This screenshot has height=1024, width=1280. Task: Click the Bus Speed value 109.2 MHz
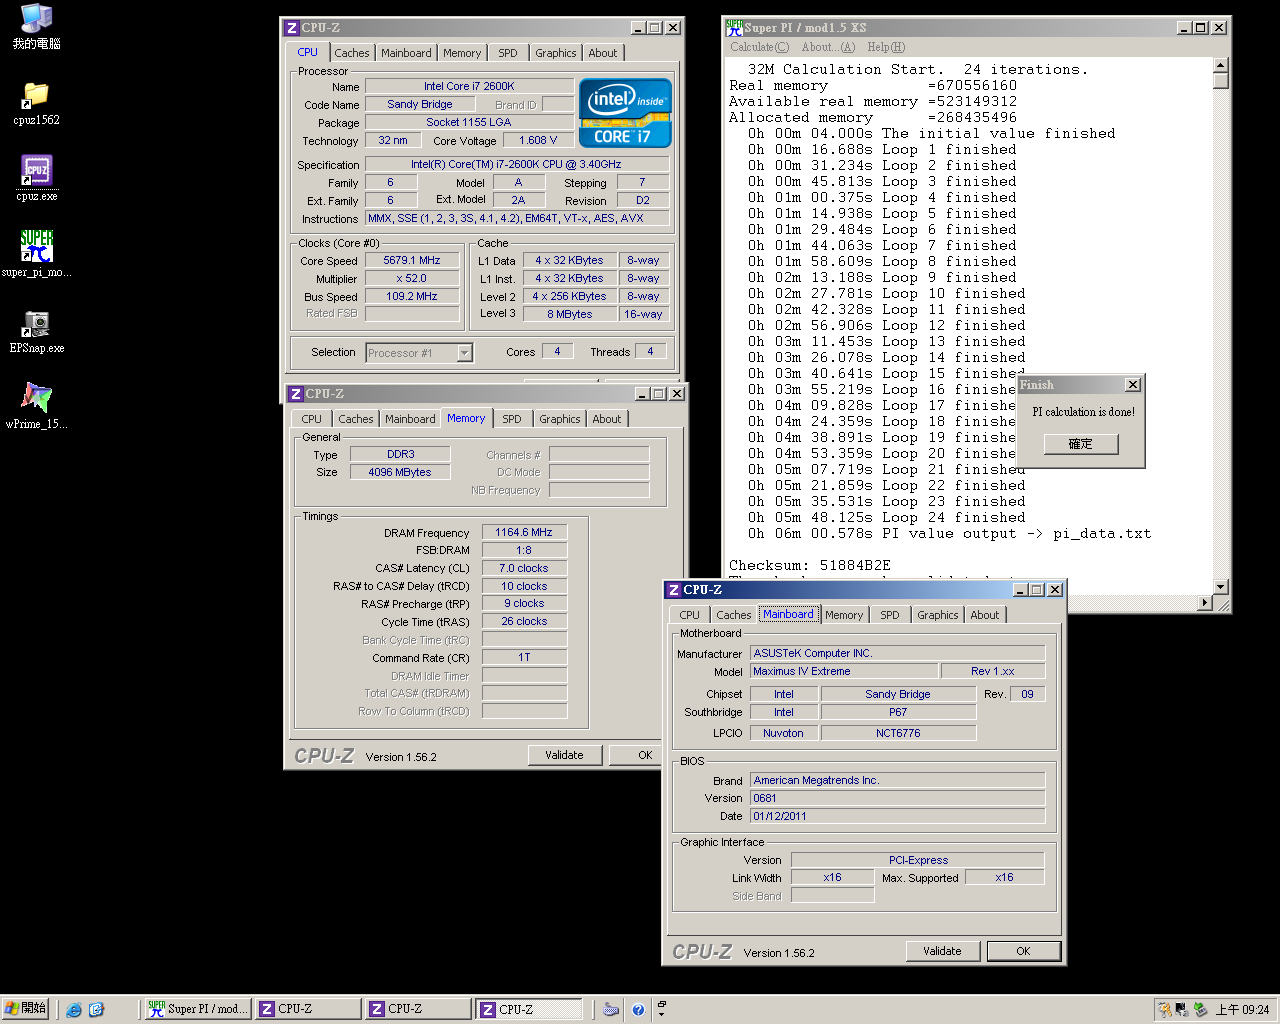(412, 296)
